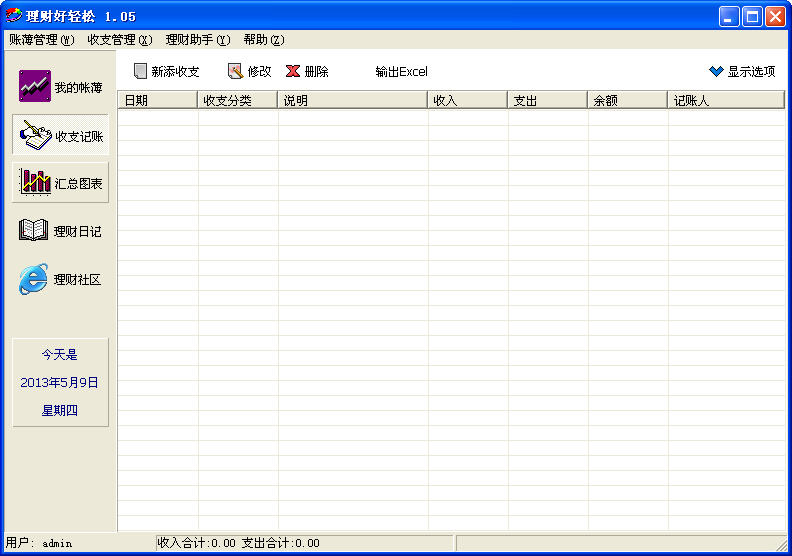Screen dimensions: 792x556
Task: Select the 收支记账 sidebar button
Action: (x=60, y=135)
